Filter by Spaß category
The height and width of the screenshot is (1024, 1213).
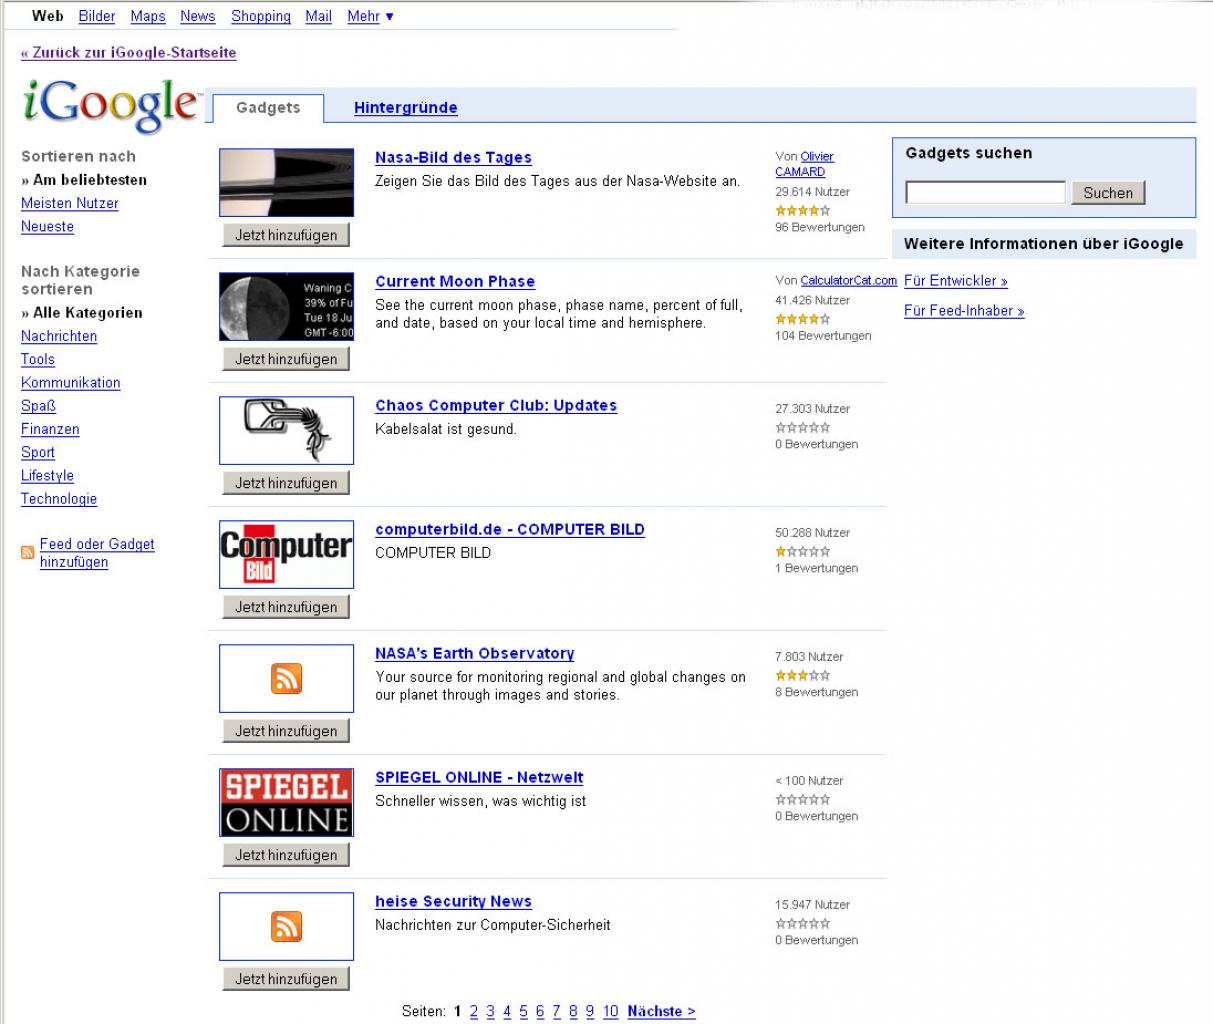click(38, 406)
